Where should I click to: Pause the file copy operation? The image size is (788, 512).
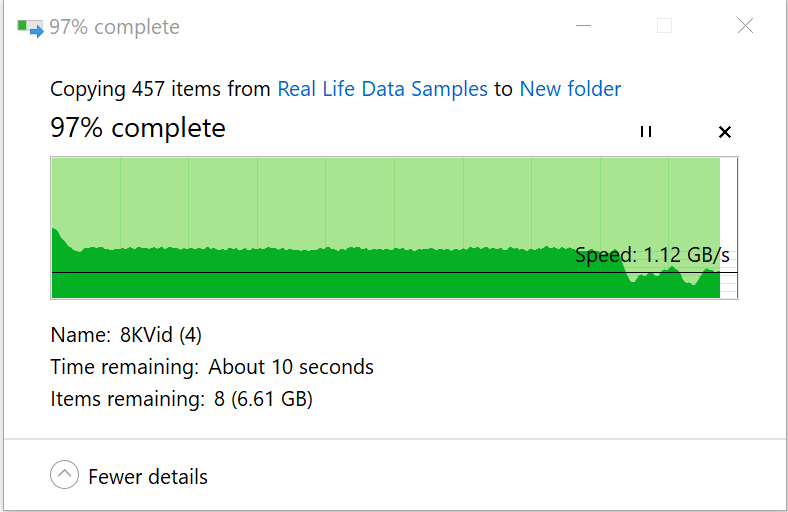click(646, 132)
